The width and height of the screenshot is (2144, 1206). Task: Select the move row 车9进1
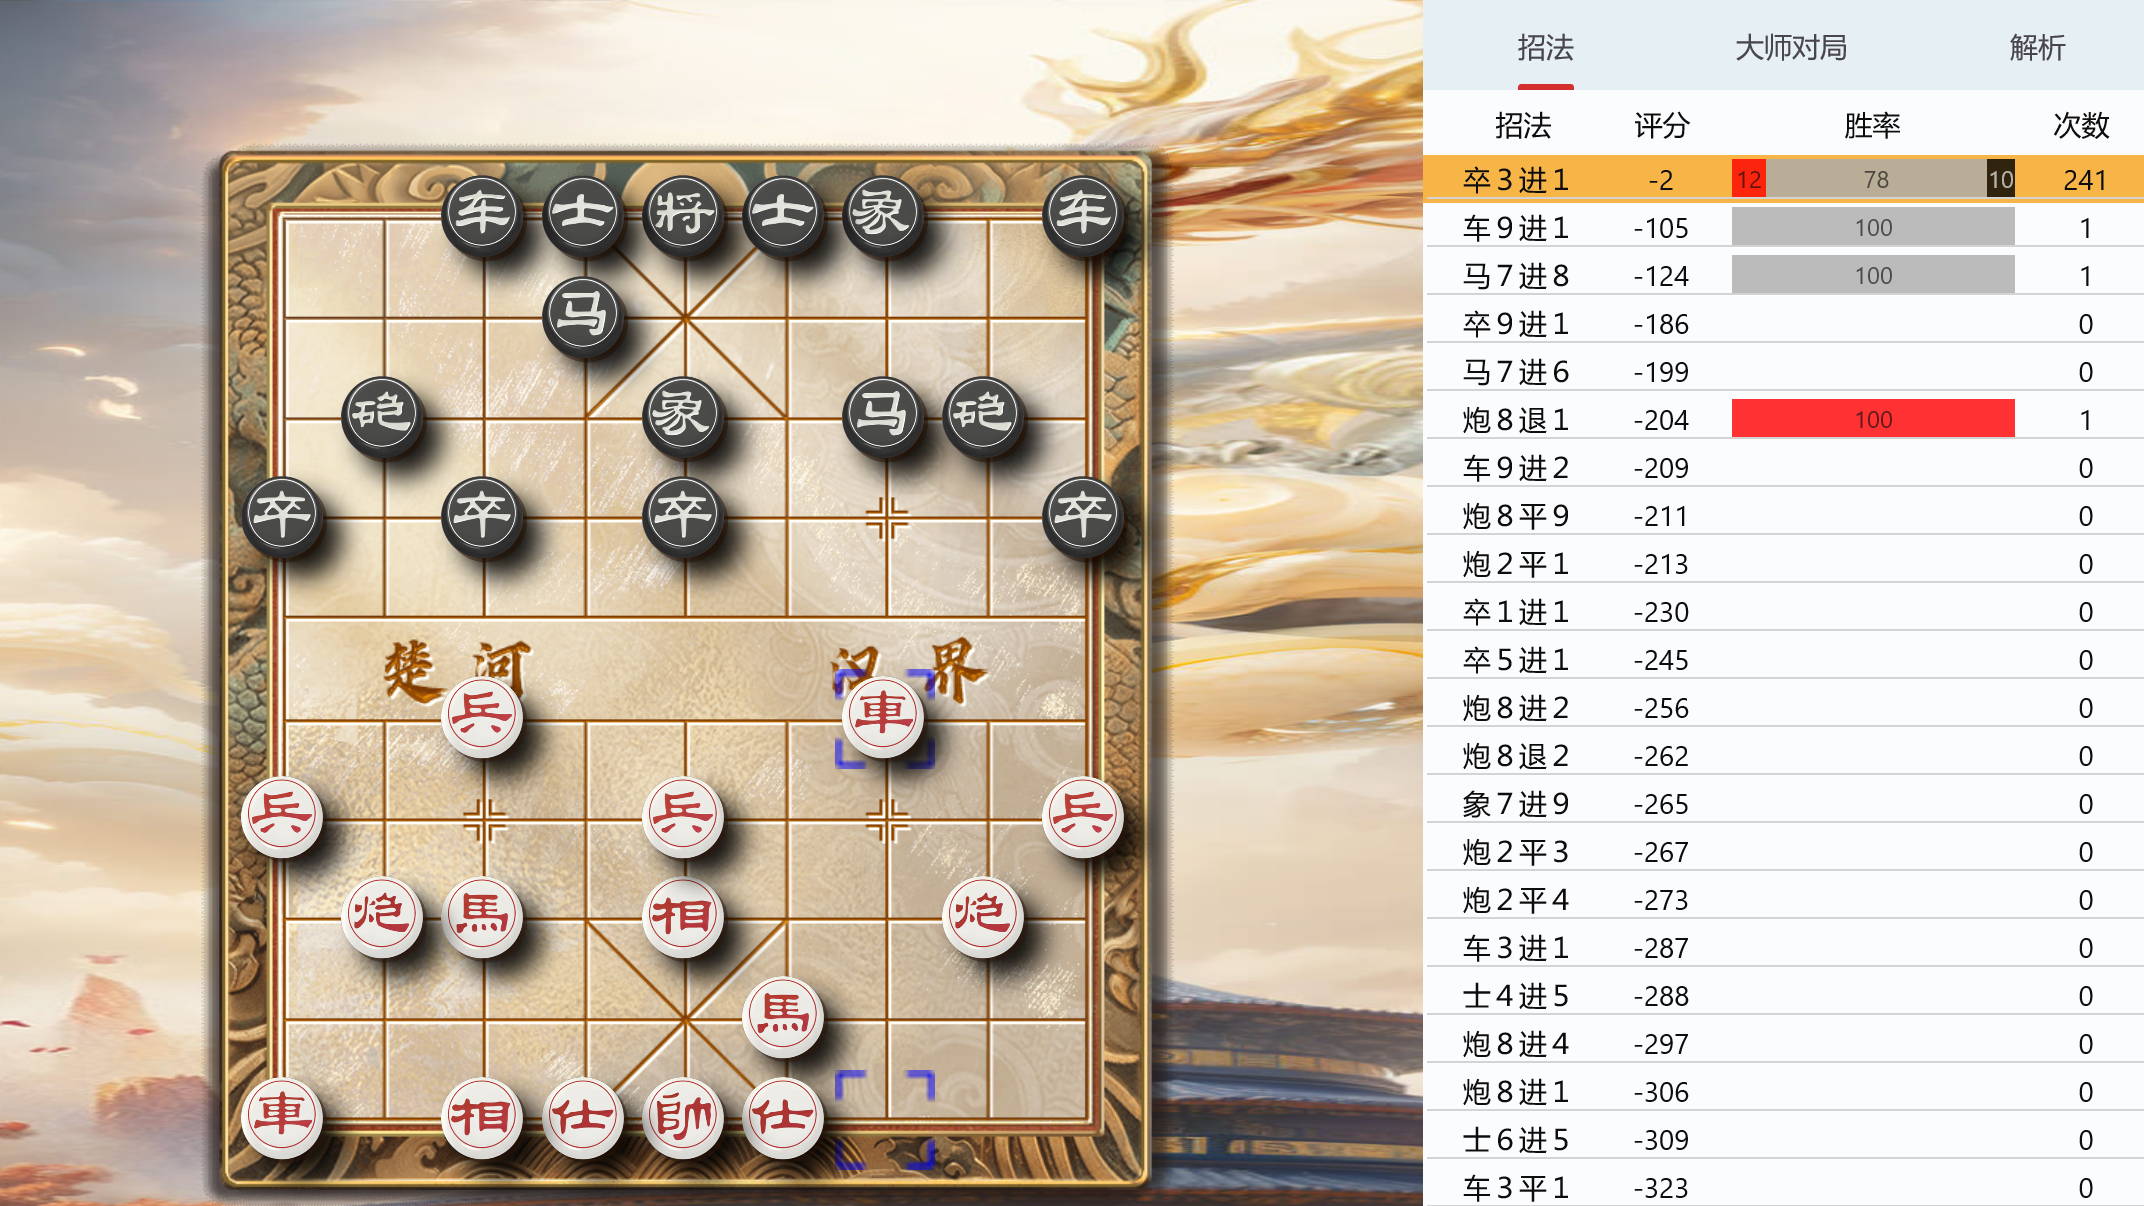[1784, 228]
